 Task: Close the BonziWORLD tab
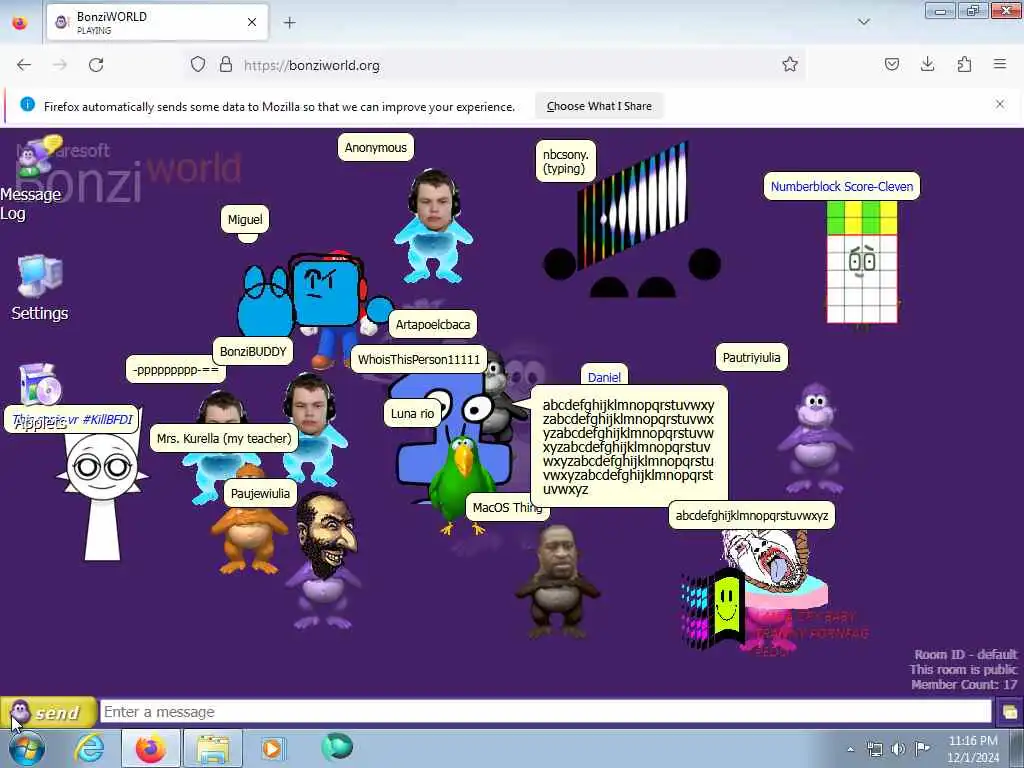click(x=252, y=22)
